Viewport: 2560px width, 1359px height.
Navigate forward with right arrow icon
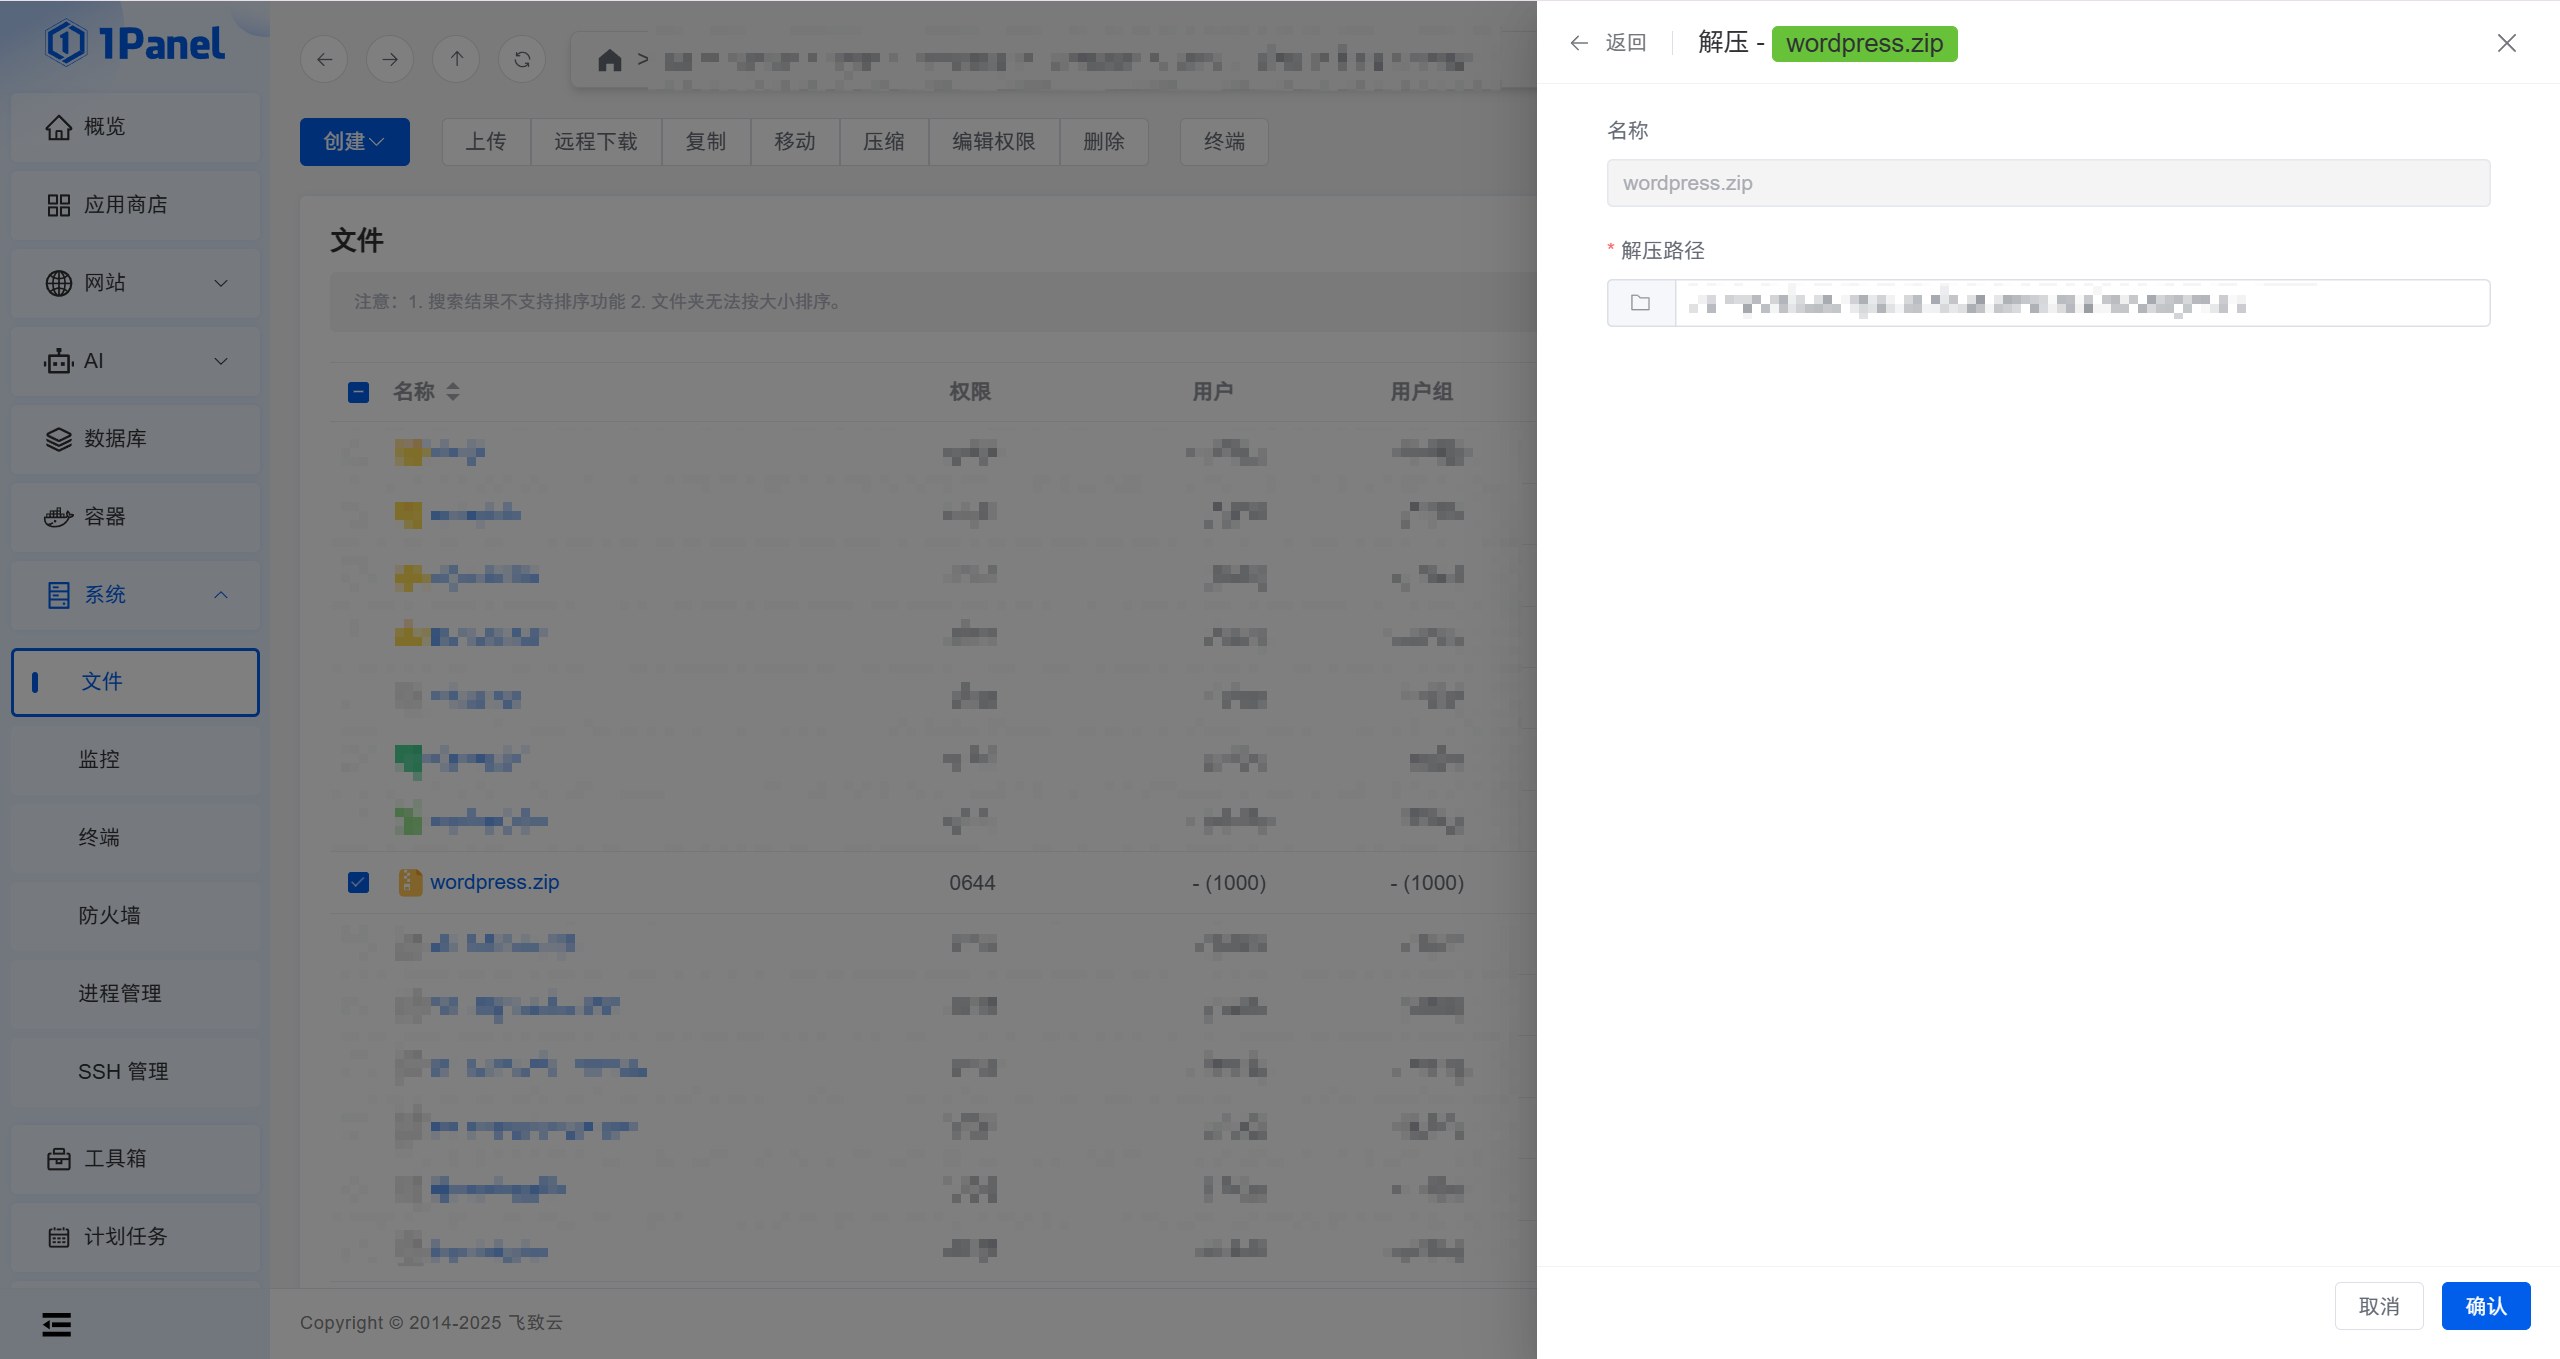390,60
